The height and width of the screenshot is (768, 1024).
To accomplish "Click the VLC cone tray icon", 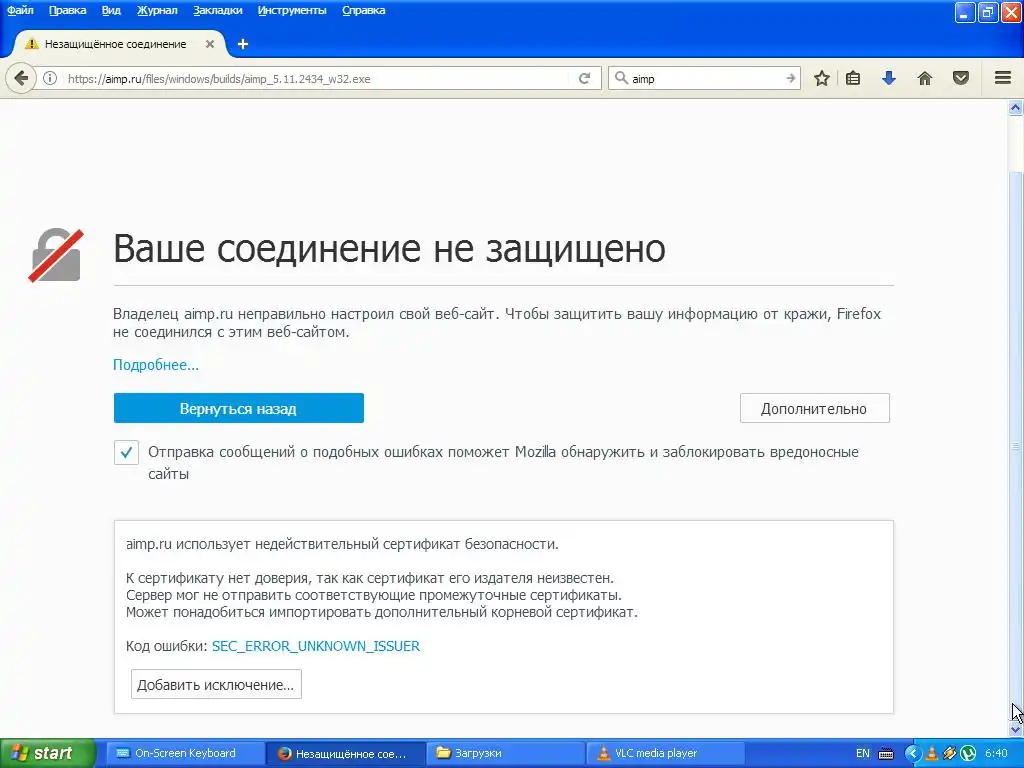I will 932,753.
